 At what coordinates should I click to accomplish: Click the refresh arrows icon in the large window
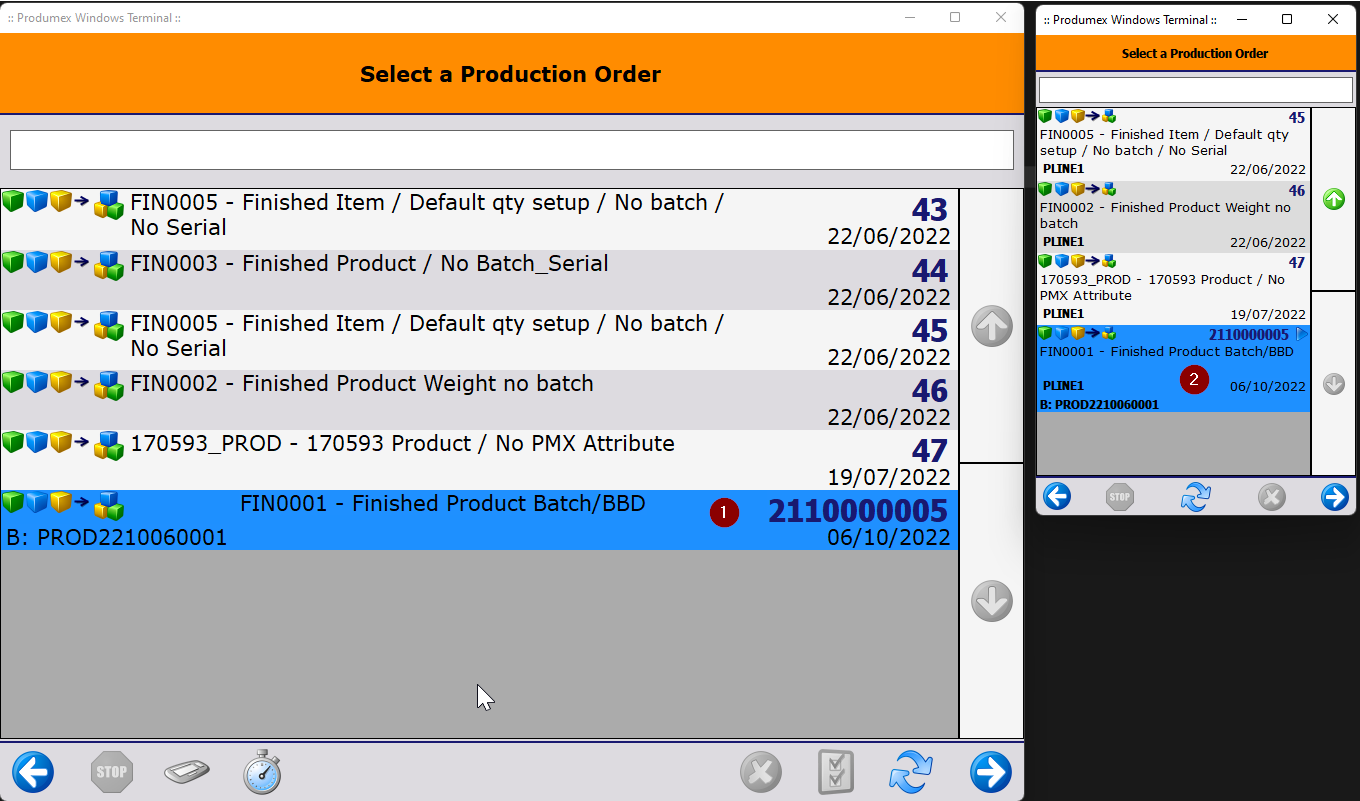pyautogui.click(x=911, y=772)
